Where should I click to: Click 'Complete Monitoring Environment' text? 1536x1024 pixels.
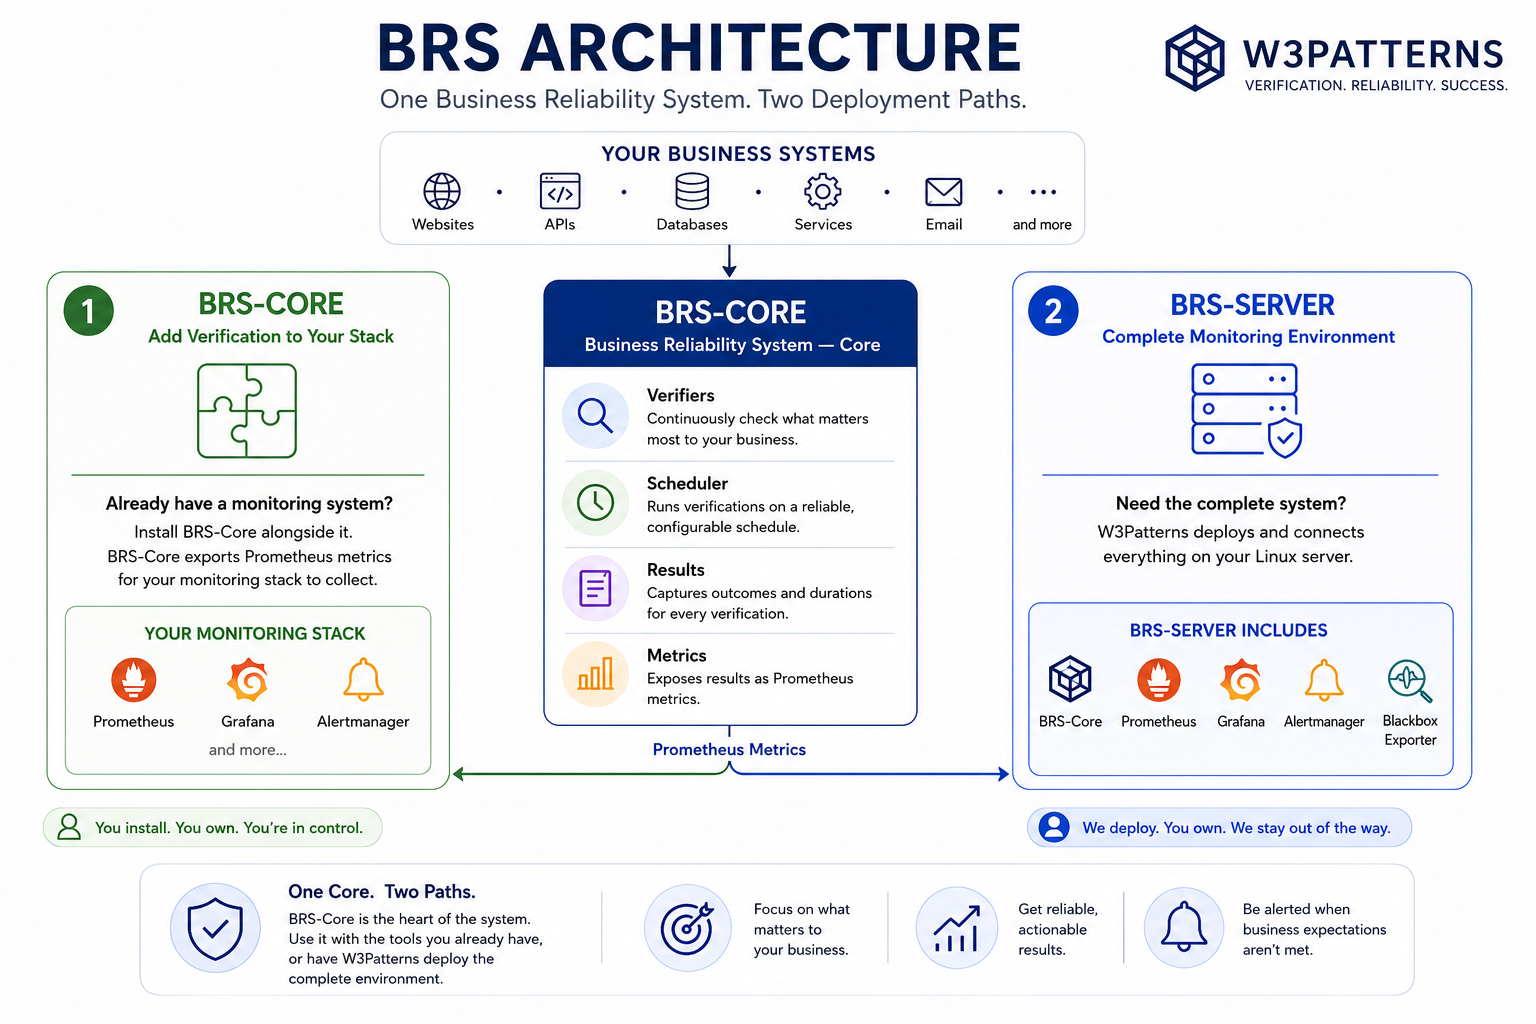pos(1248,337)
